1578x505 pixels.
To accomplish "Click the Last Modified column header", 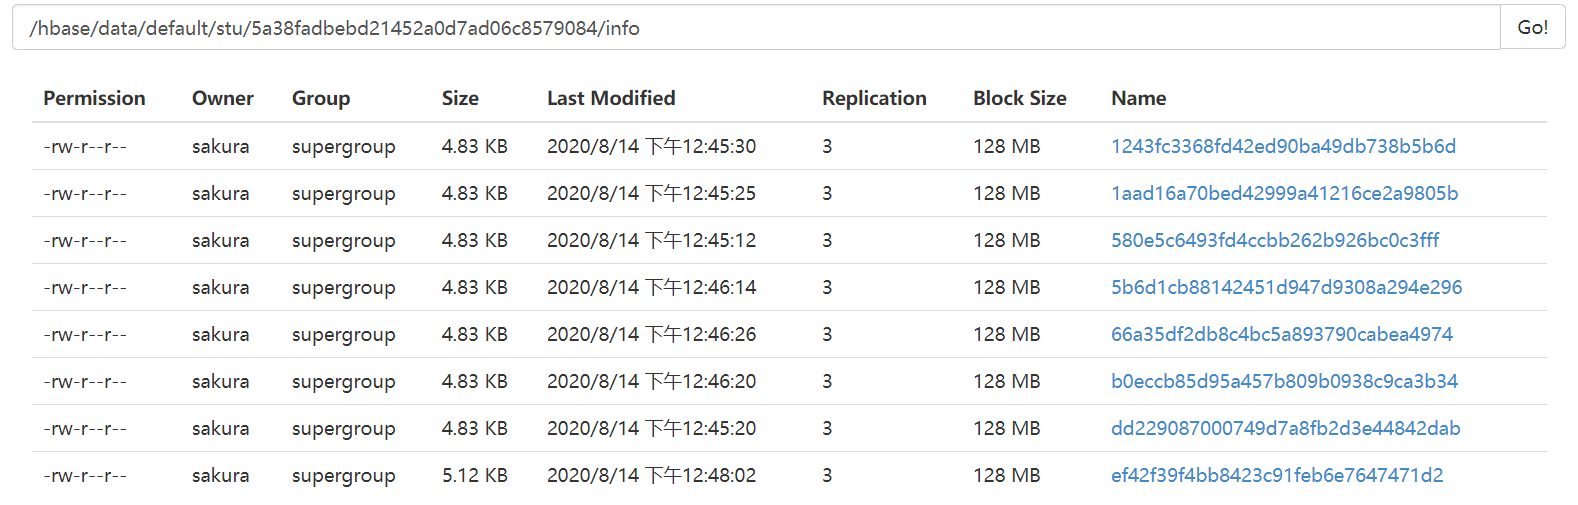I will (611, 98).
